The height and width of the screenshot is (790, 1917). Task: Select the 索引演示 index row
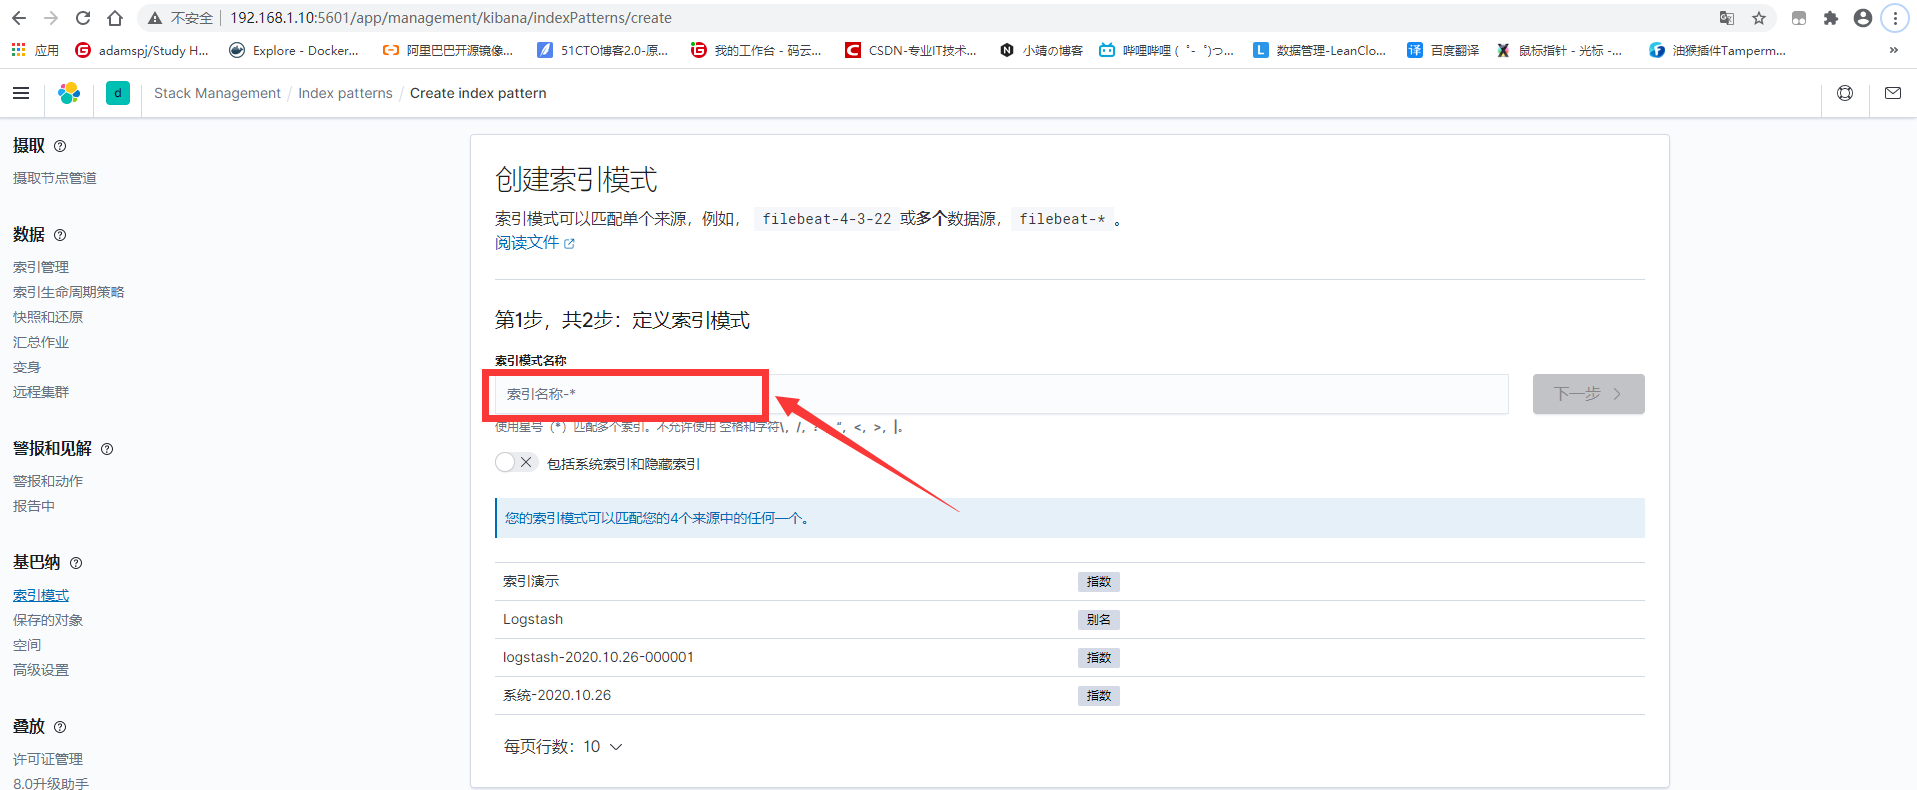point(1069,582)
